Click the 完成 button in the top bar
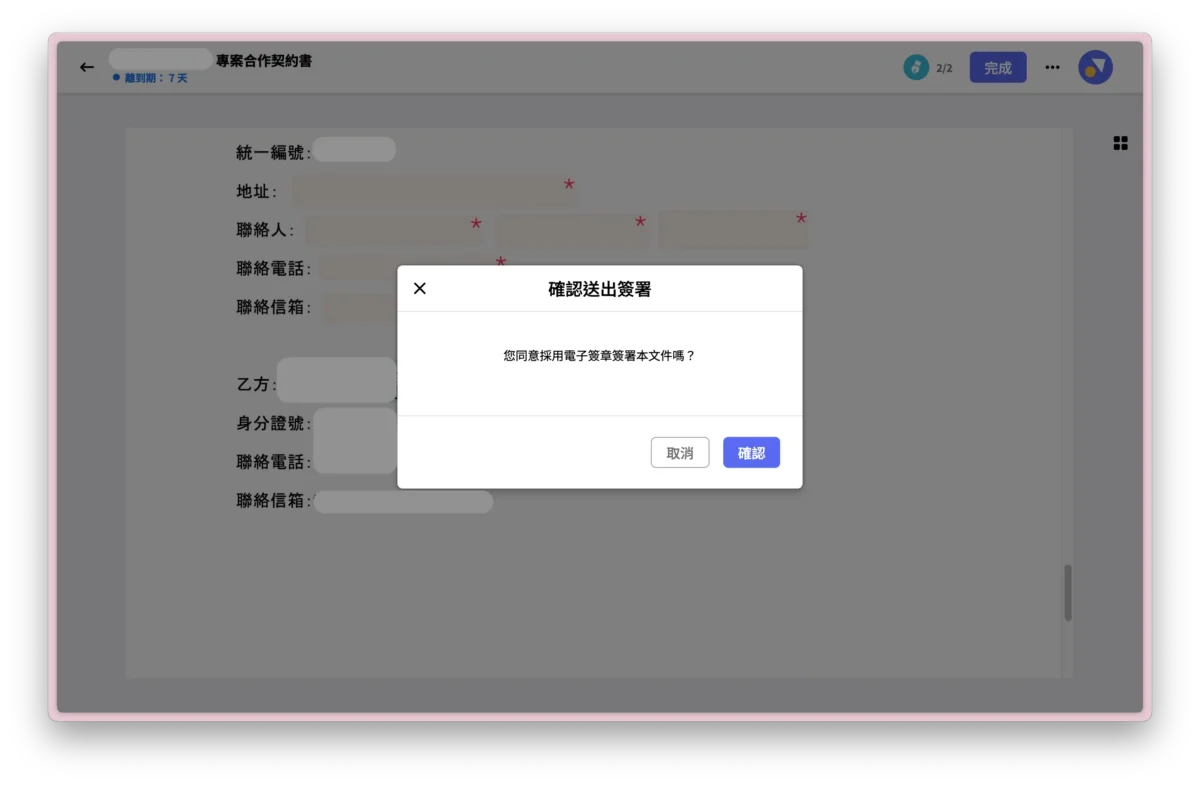1200x785 pixels. tap(998, 67)
